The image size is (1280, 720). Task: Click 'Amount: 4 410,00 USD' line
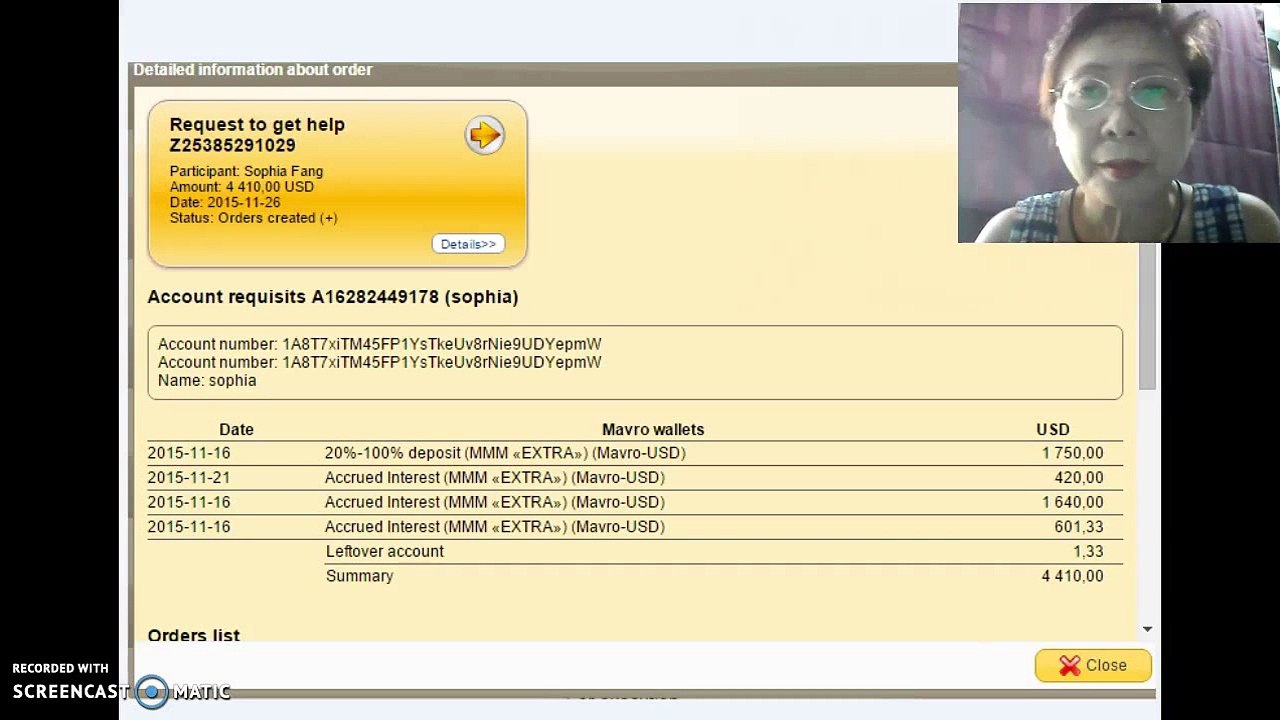(x=241, y=187)
